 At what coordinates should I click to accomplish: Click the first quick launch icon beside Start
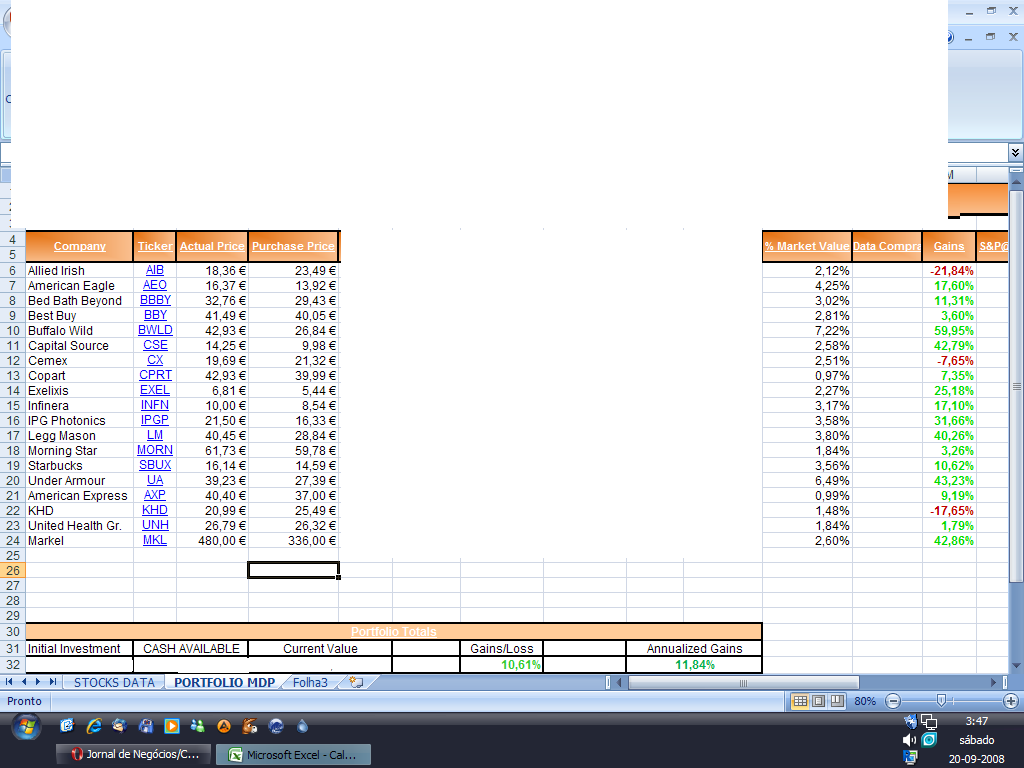point(67,726)
